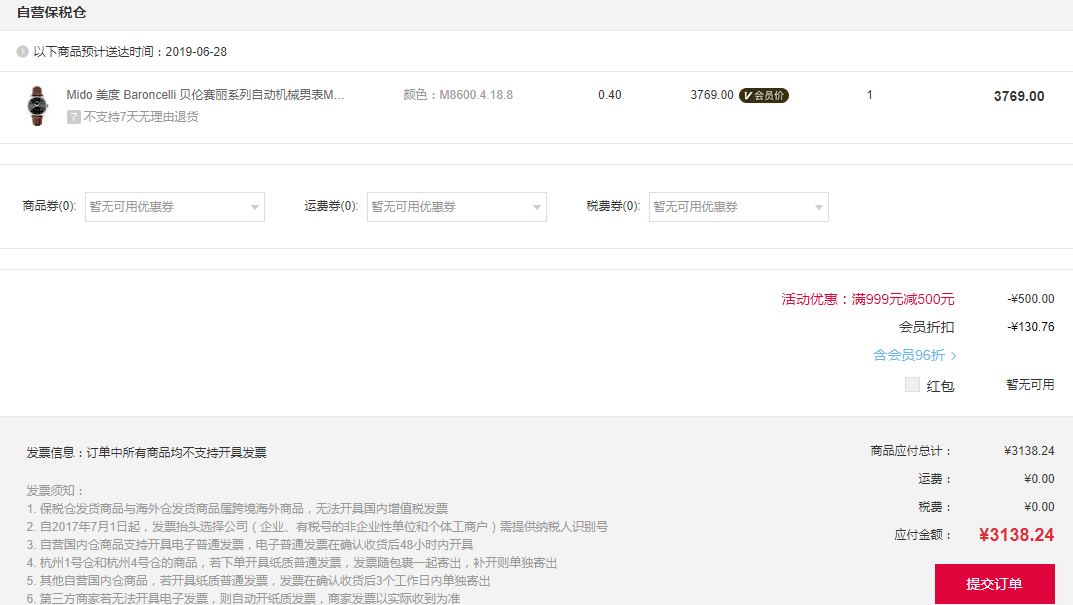
Task: Click the 会员价 badge next to 3769.00
Action: coord(764,96)
